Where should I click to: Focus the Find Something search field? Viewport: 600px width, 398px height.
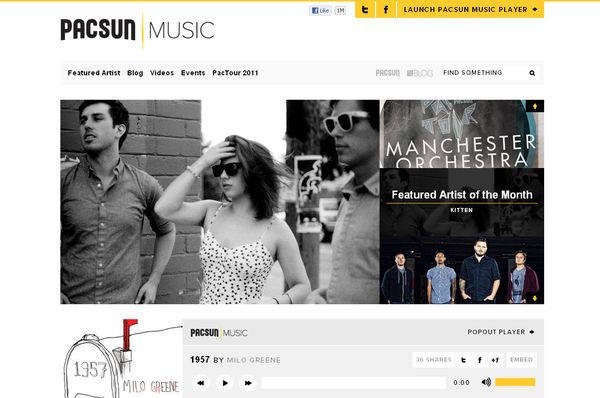pyautogui.click(x=483, y=73)
